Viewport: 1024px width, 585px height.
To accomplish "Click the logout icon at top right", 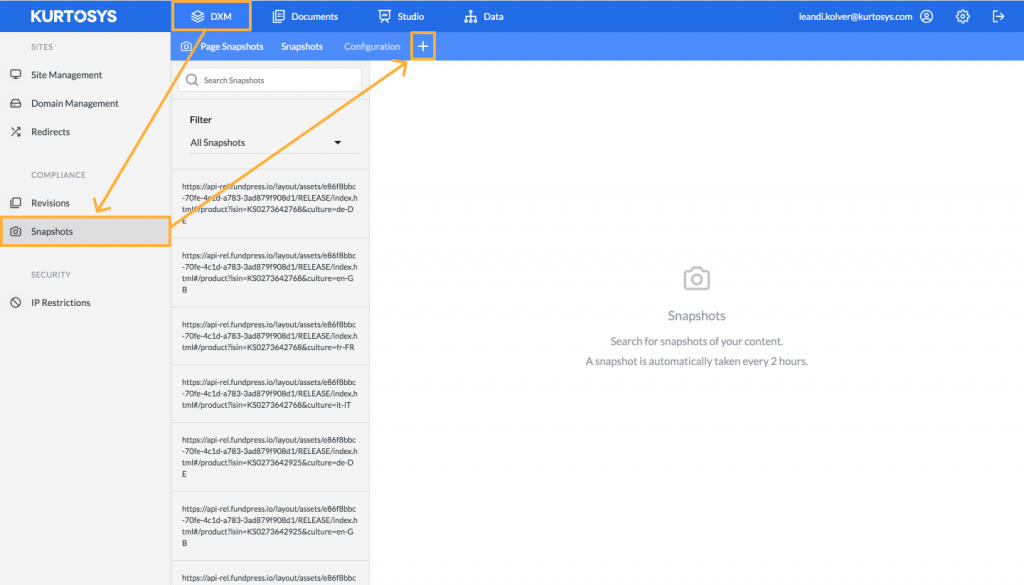I will click(x=998, y=15).
